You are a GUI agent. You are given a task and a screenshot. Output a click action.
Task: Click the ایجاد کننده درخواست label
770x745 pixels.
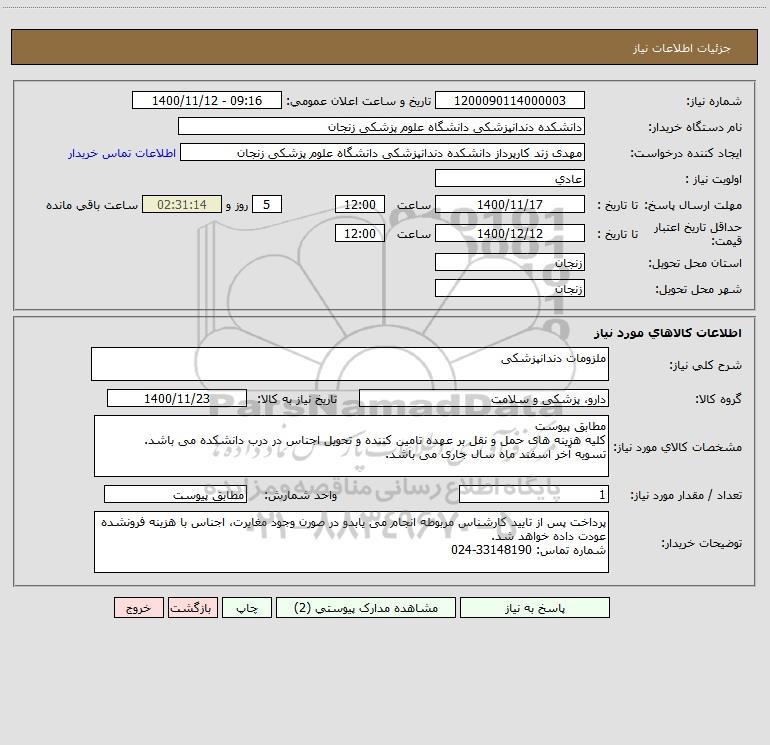tap(686, 154)
